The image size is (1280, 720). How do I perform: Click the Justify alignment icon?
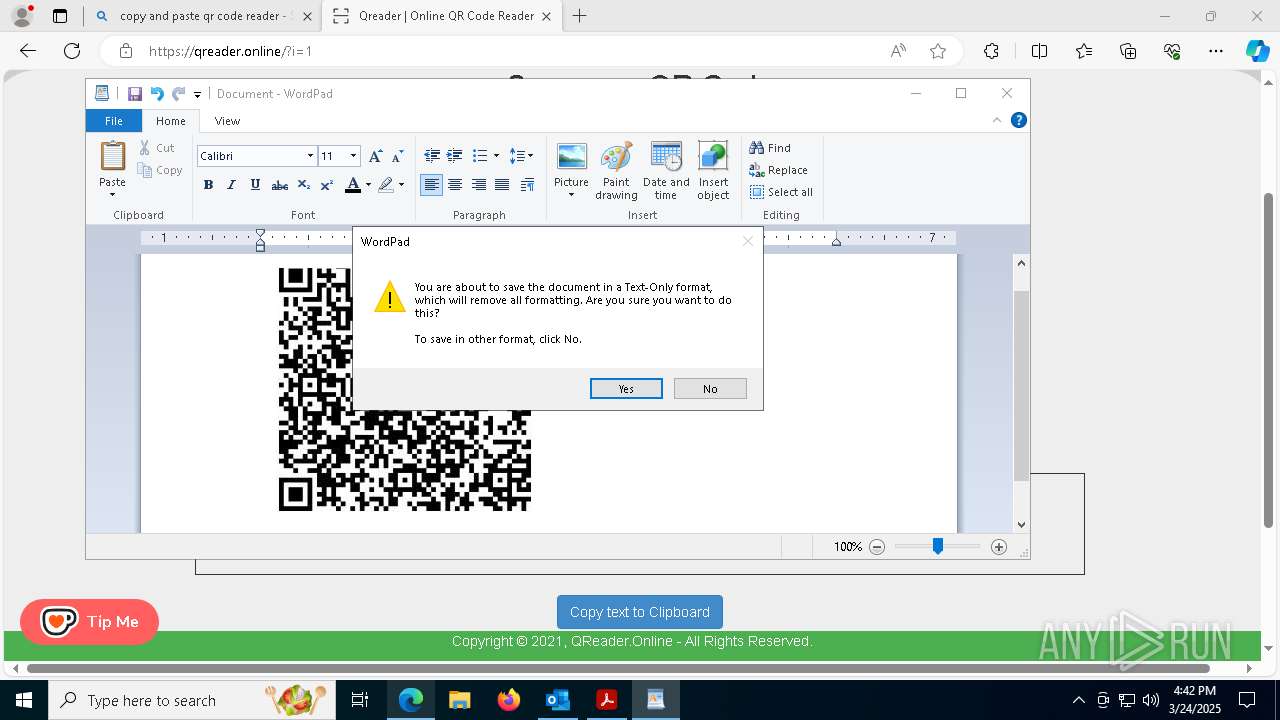[x=502, y=185]
